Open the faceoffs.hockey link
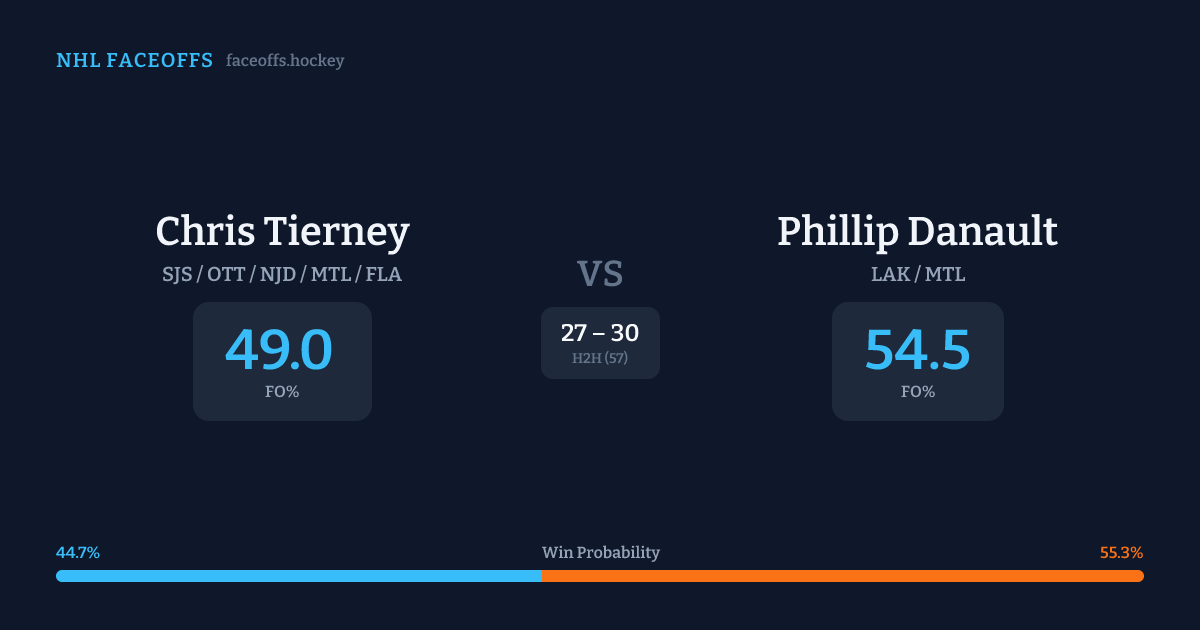This screenshot has height=630, width=1200. coord(285,61)
